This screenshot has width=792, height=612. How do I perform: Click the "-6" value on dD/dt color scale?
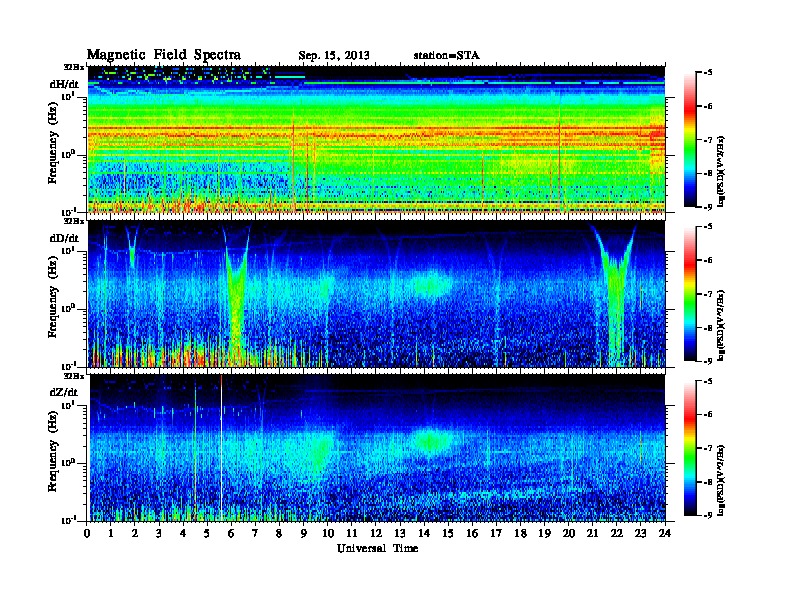pyautogui.click(x=708, y=260)
